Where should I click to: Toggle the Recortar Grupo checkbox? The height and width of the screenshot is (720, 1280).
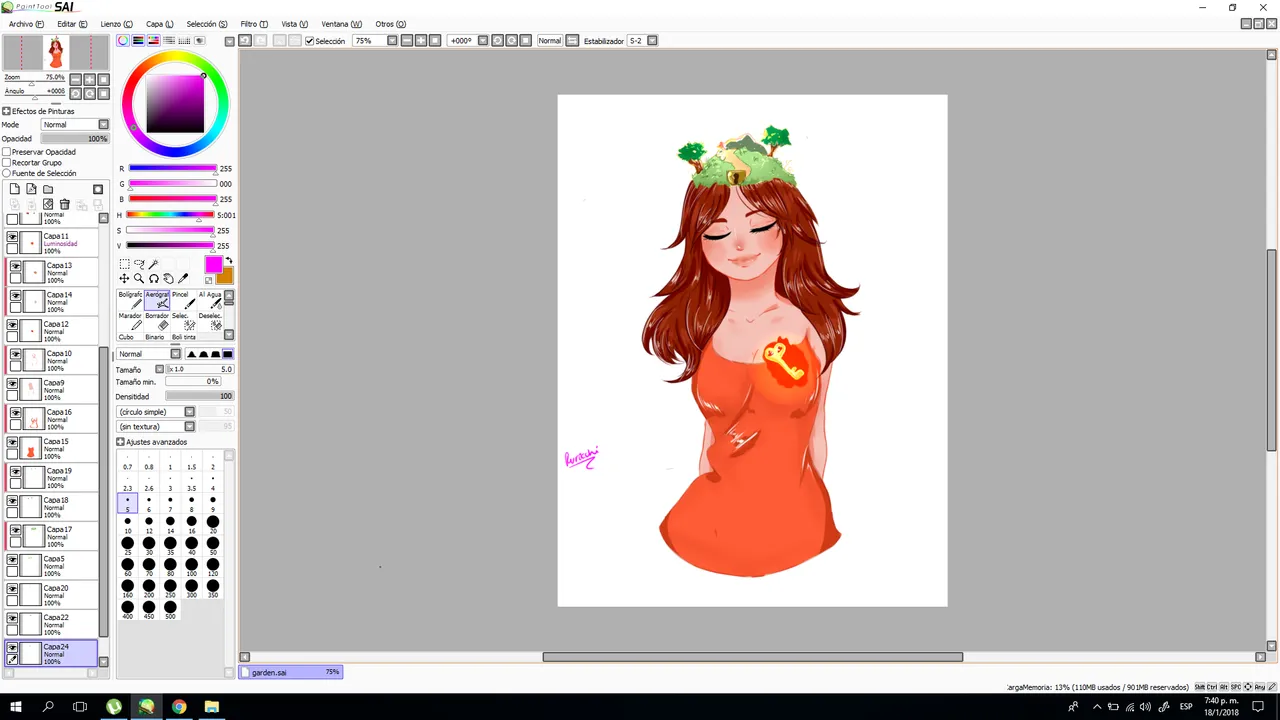pos(7,163)
